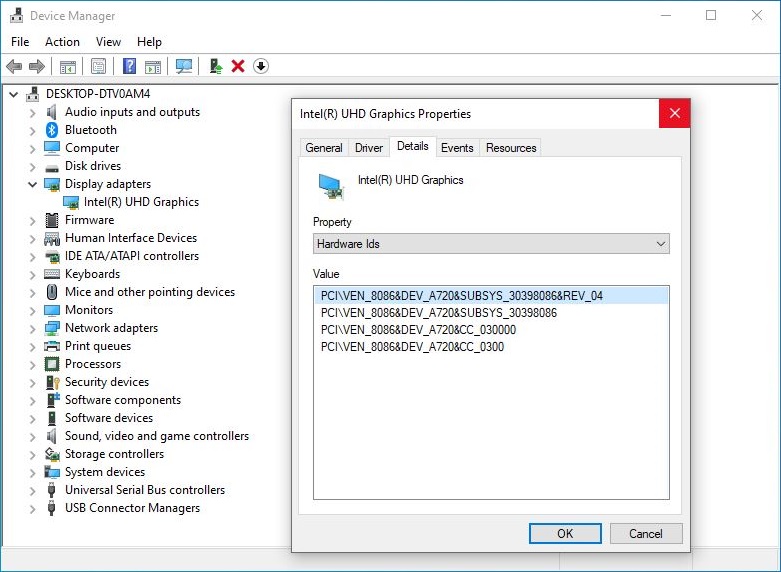Collapse the Display adapters node
This screenshot has width=781, height=572.
[33, 184]
